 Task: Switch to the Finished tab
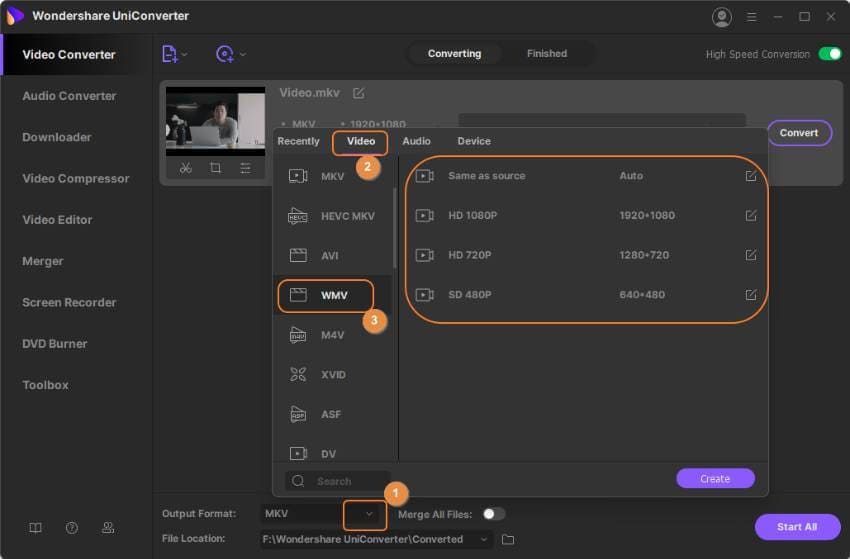pyautogui.click(x=546, y=54)
